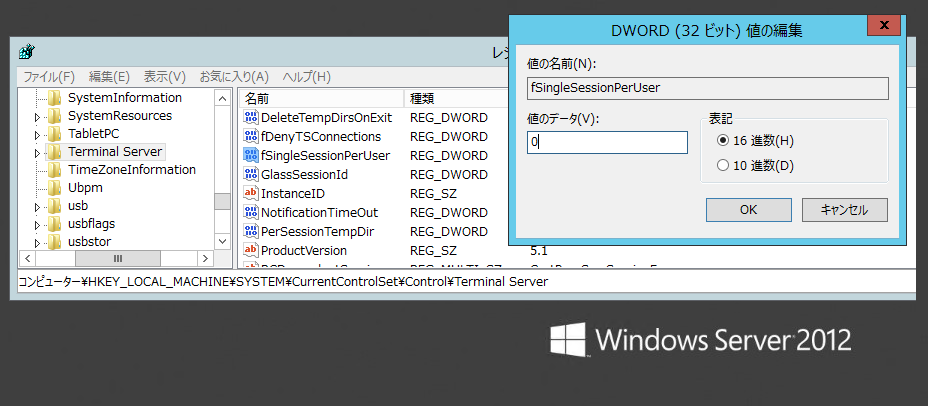The image size is (928, 406).
Task: Click the 値のデータ(V) input field
Action: (x=607, y=143)
